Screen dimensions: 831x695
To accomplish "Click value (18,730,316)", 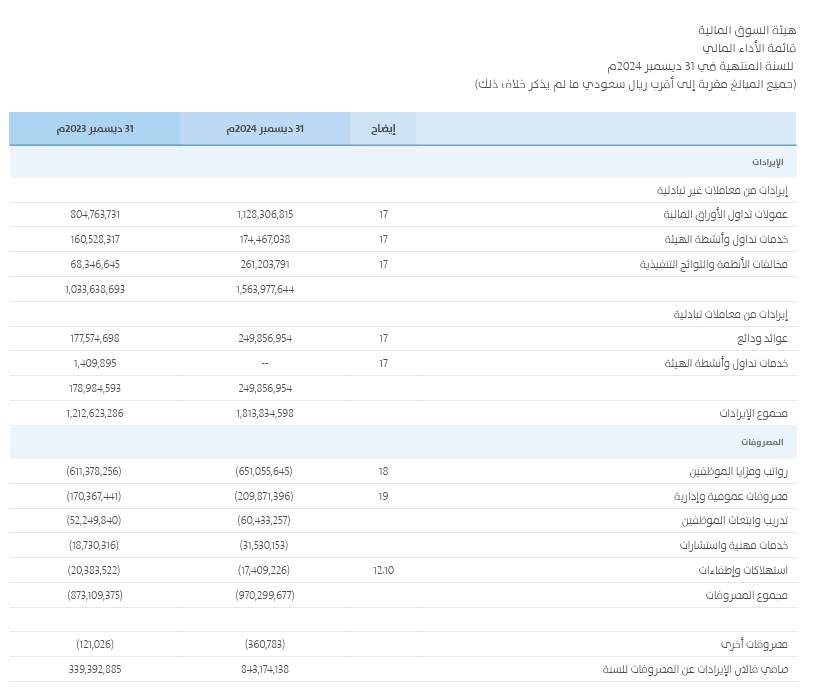I will (94, 546).
